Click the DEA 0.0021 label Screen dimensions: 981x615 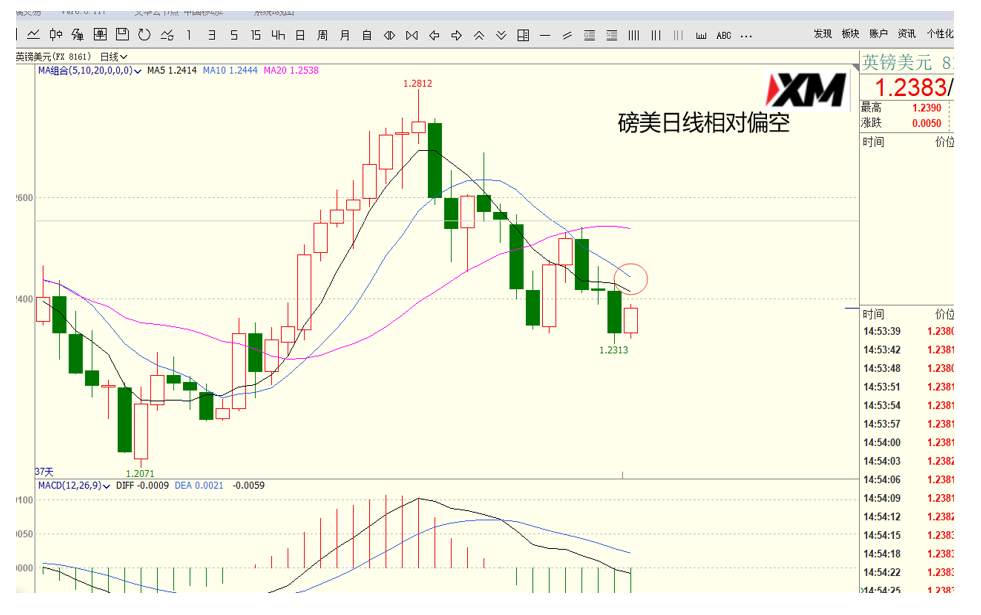tap(198, 485)
